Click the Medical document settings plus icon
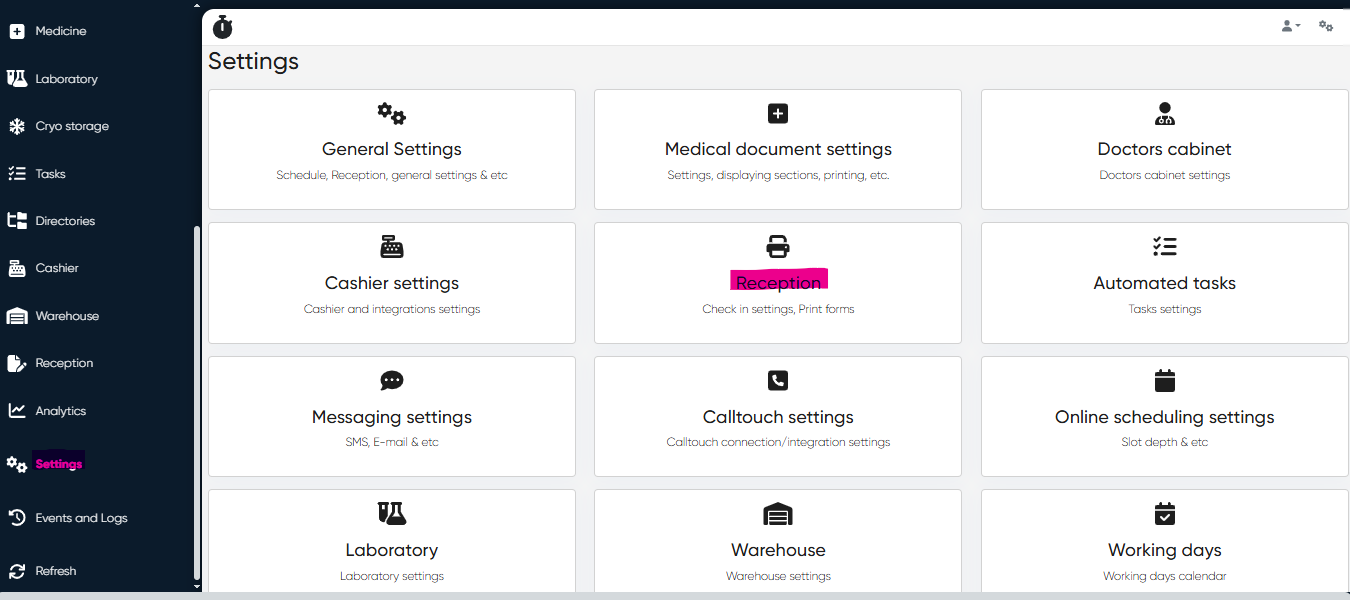This screenshot has height=600, width=1350. coord(778,113)
